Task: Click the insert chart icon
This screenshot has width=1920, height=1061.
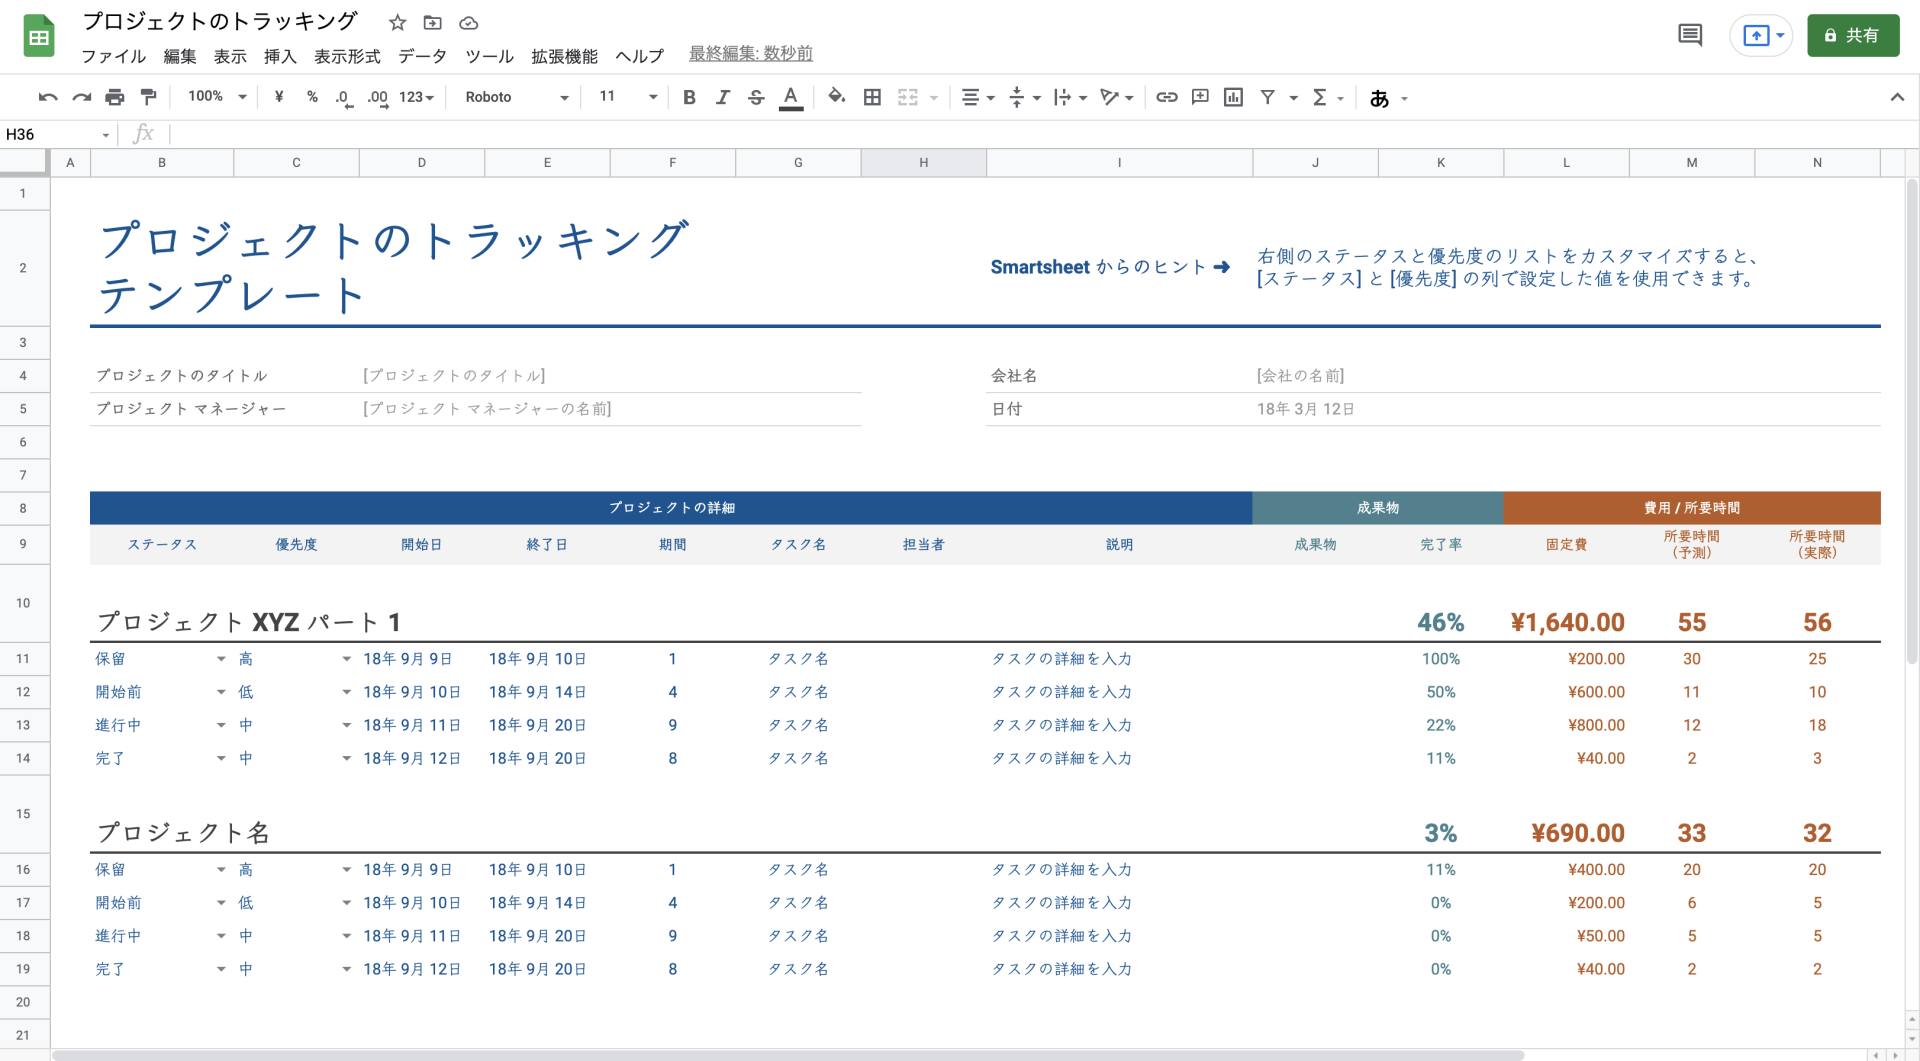Action: click(x=1233, y=97)
